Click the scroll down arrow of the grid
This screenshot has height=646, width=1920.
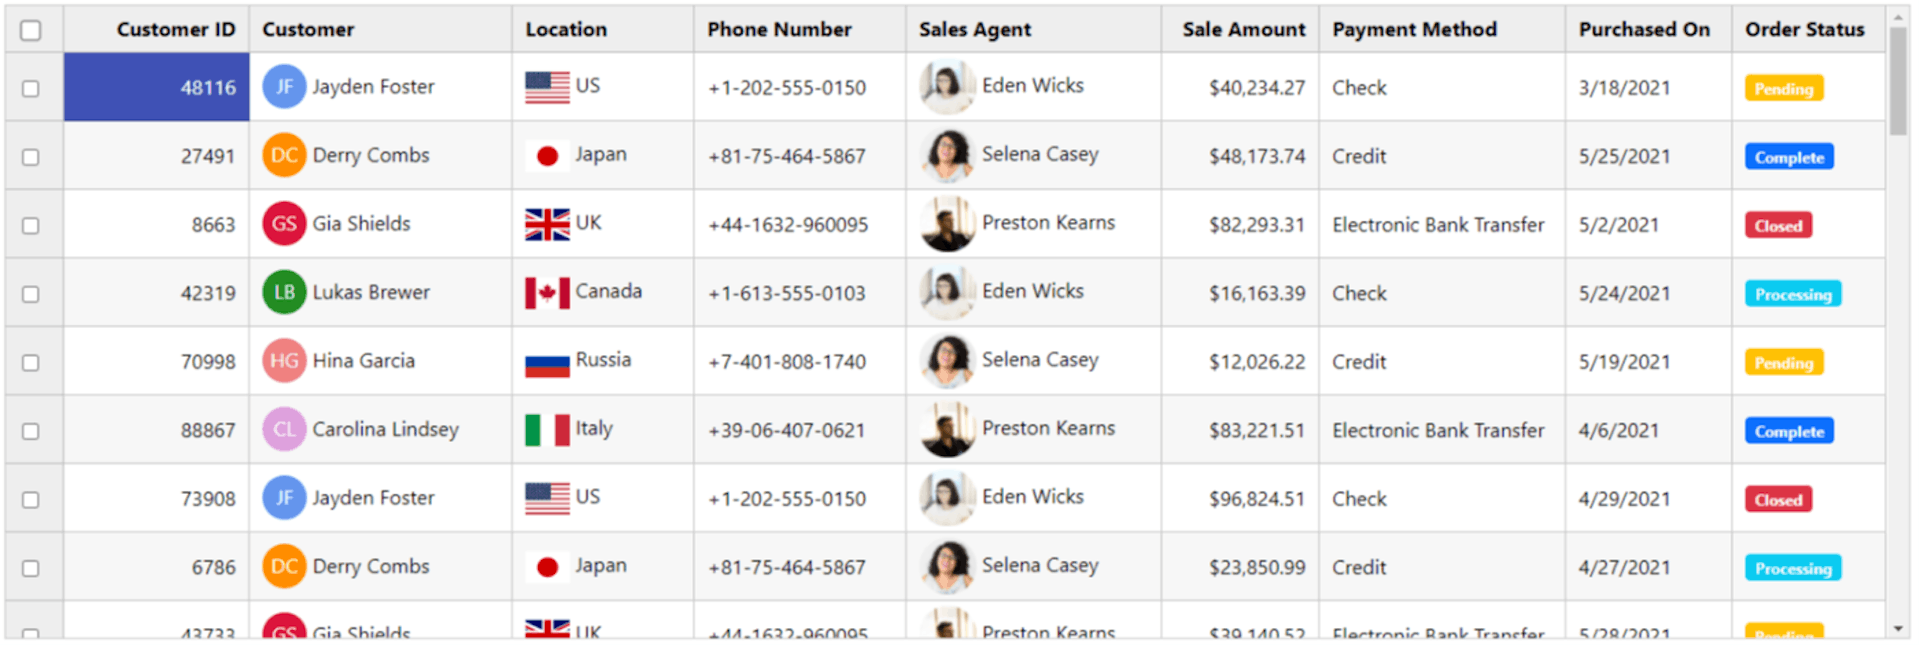tap(1898, 629)
